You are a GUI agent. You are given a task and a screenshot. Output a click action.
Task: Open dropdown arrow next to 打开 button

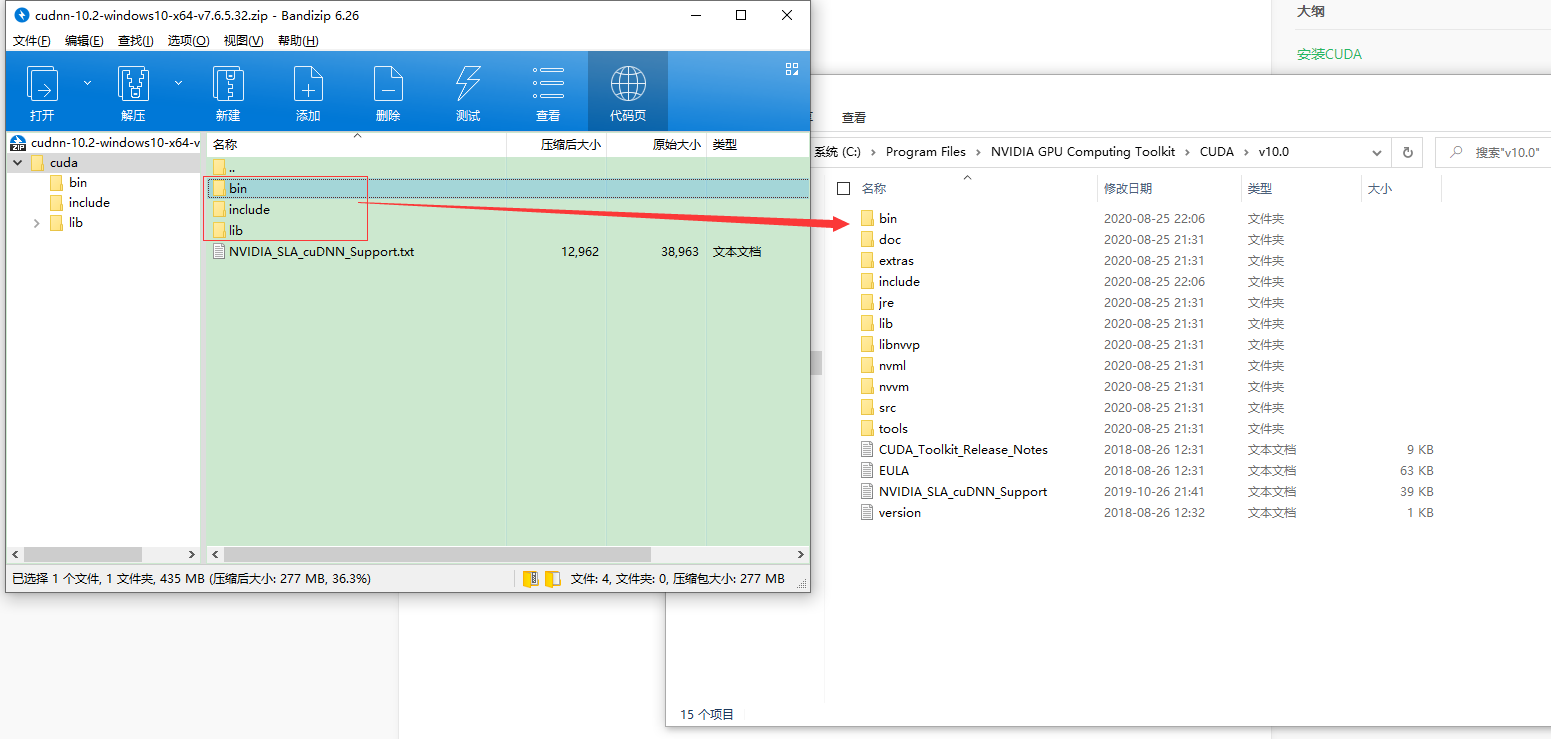pyautogui.click(x=87, y=83)
